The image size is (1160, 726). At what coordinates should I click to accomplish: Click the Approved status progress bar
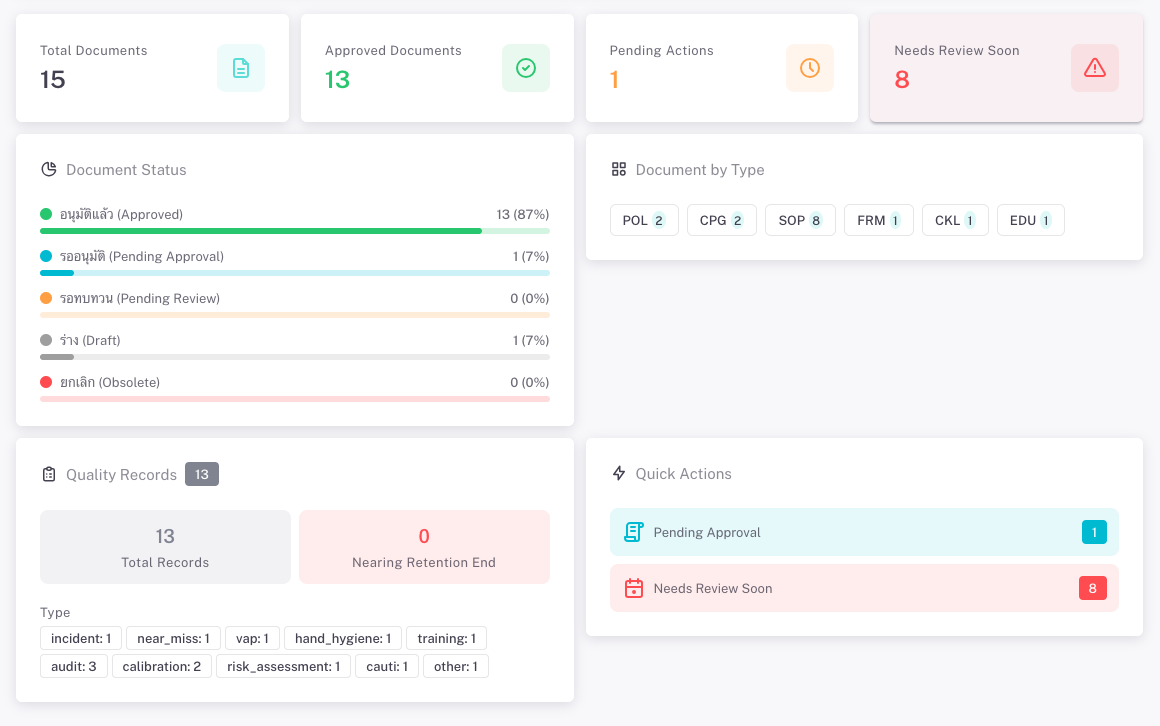294,231
